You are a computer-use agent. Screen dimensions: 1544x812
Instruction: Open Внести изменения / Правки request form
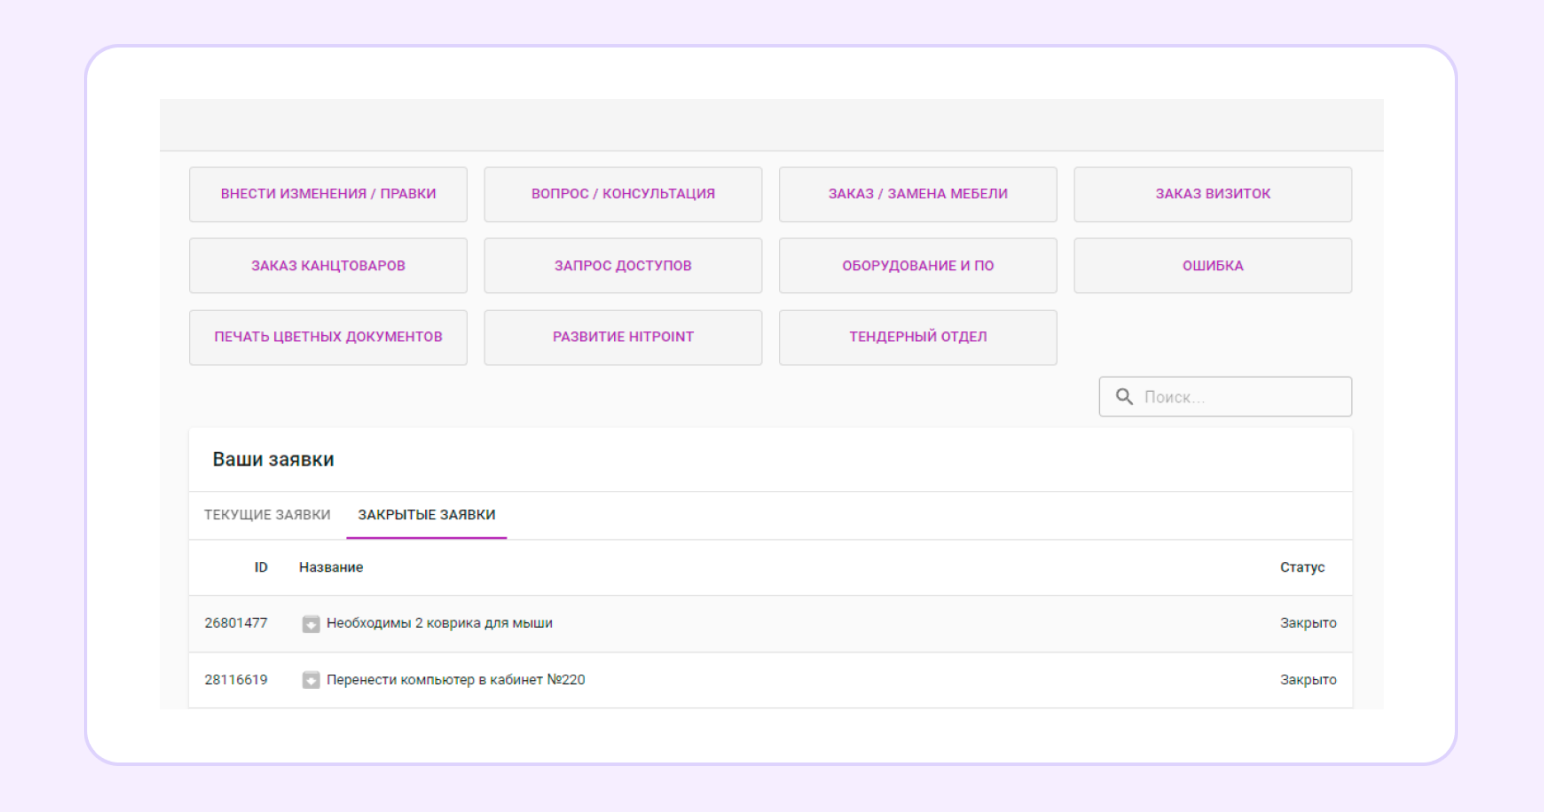point(328,194)
